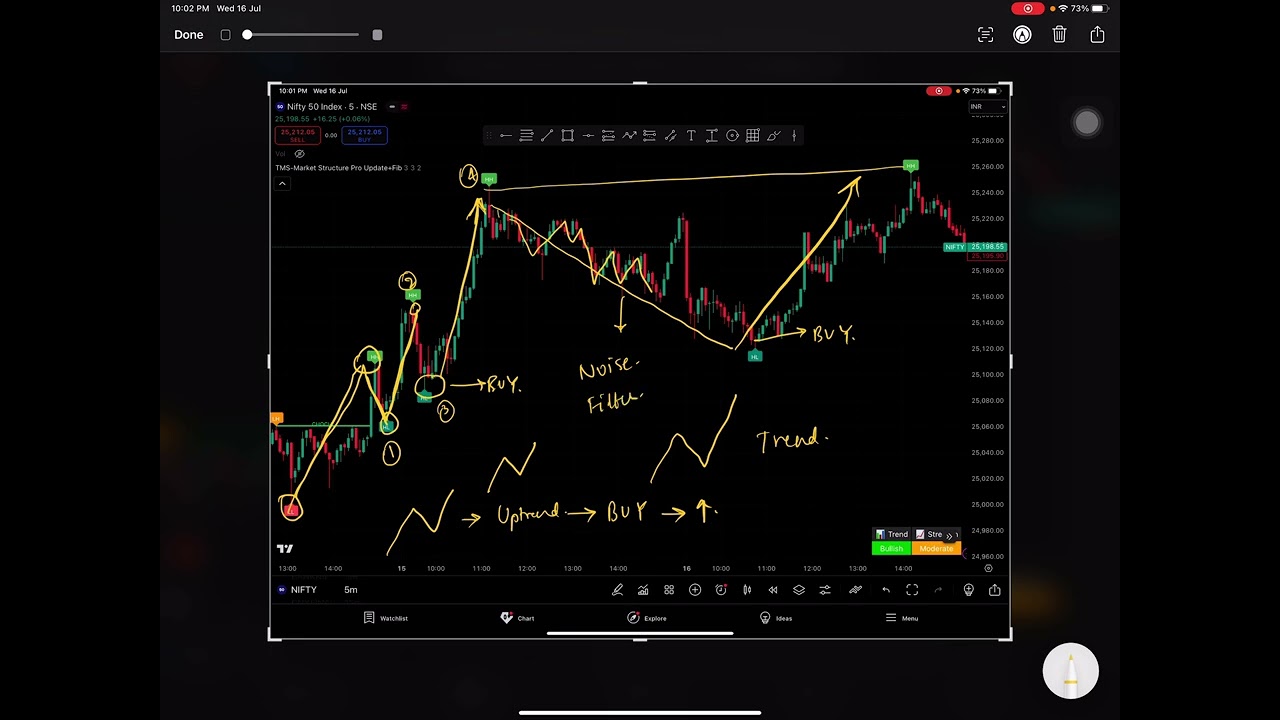Open the price-axis settings gear
Viewport: 1280px width, 720px height.
[x=988, y=568]
